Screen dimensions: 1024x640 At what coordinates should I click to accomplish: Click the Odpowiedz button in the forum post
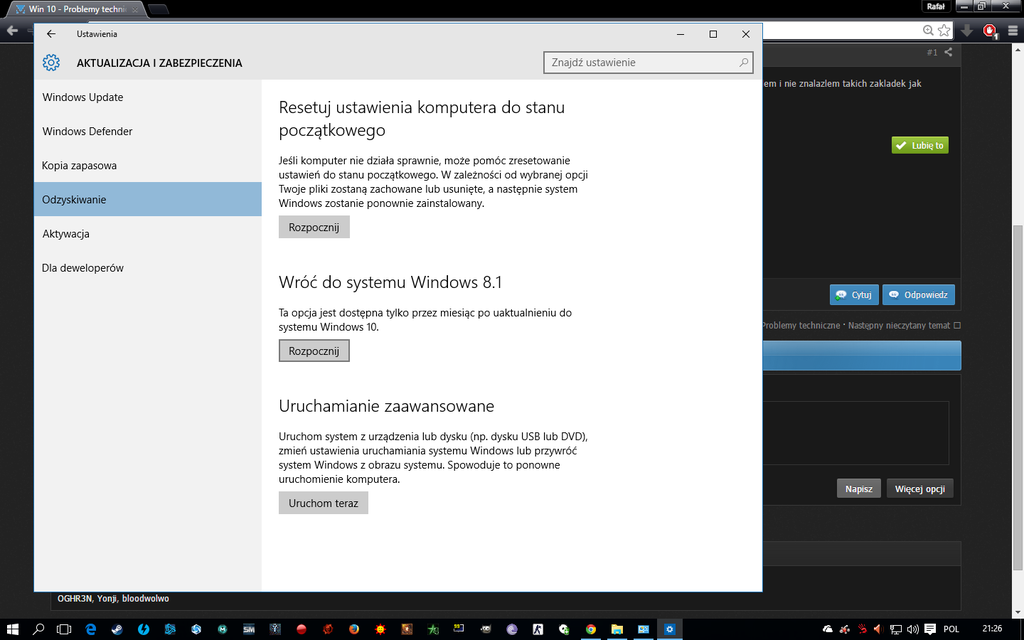pos(919,295)
